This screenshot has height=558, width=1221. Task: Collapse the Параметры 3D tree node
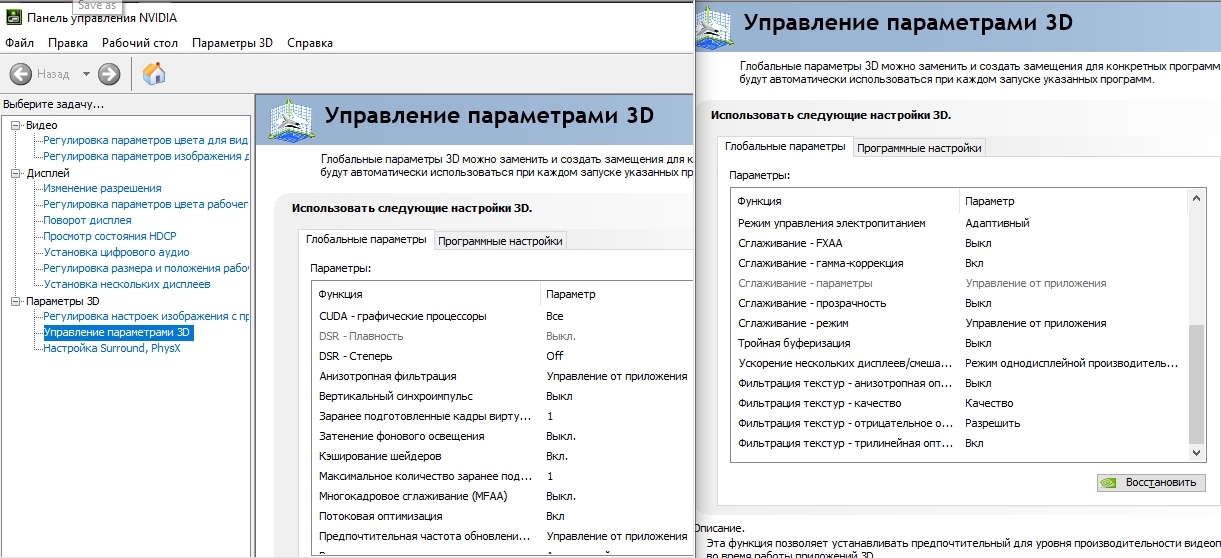pyautogui.click(x=16, y=301)
